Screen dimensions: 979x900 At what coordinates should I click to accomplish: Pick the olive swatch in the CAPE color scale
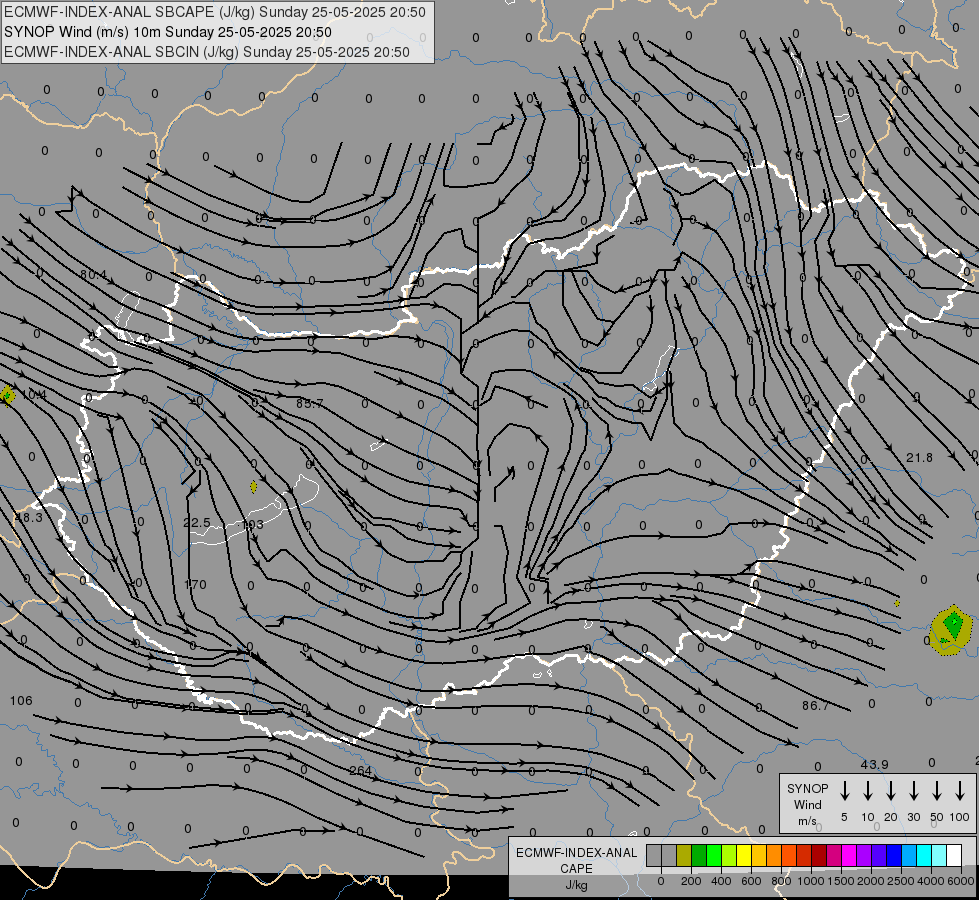[684, 855]
